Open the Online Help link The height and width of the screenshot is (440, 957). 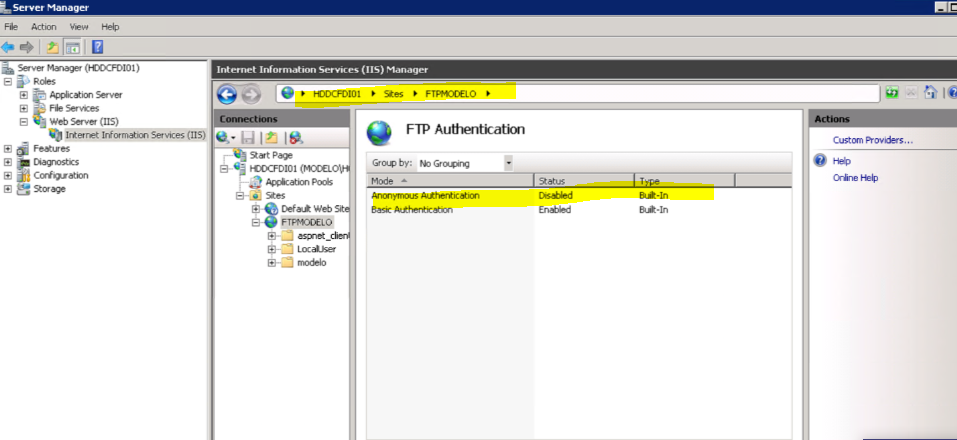point(856,178)
